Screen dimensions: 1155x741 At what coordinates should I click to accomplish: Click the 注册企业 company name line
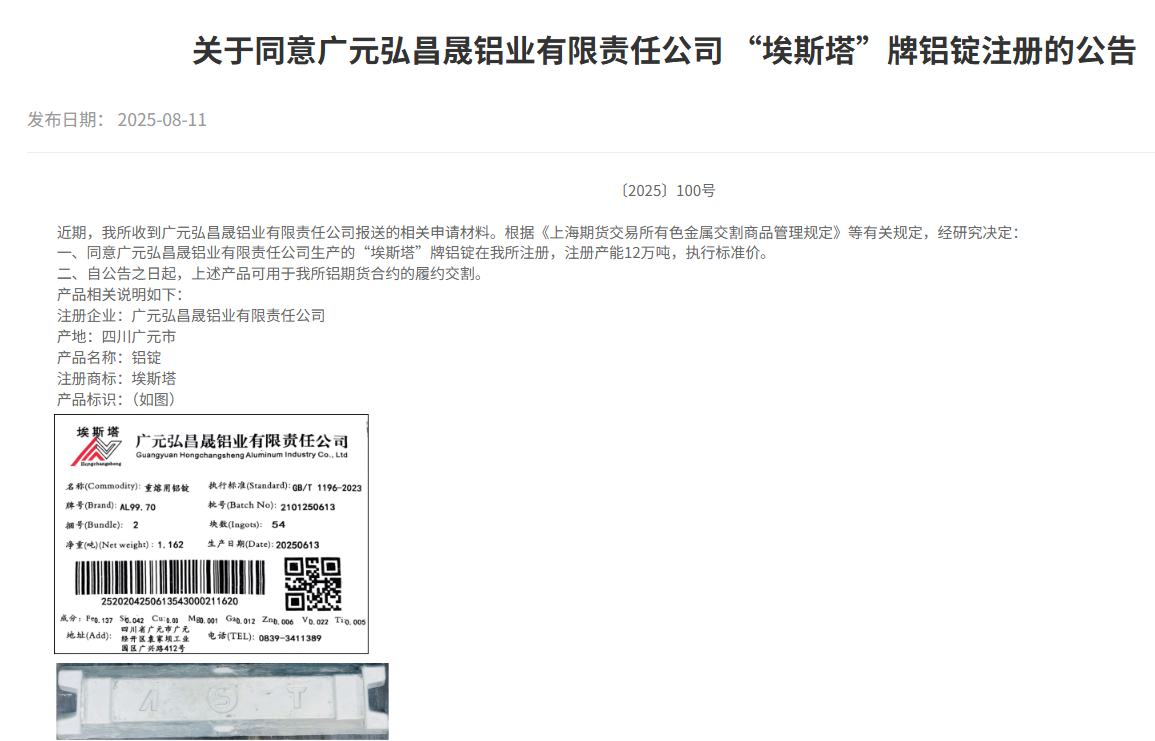pyautogui.click(x=191, y=315)
